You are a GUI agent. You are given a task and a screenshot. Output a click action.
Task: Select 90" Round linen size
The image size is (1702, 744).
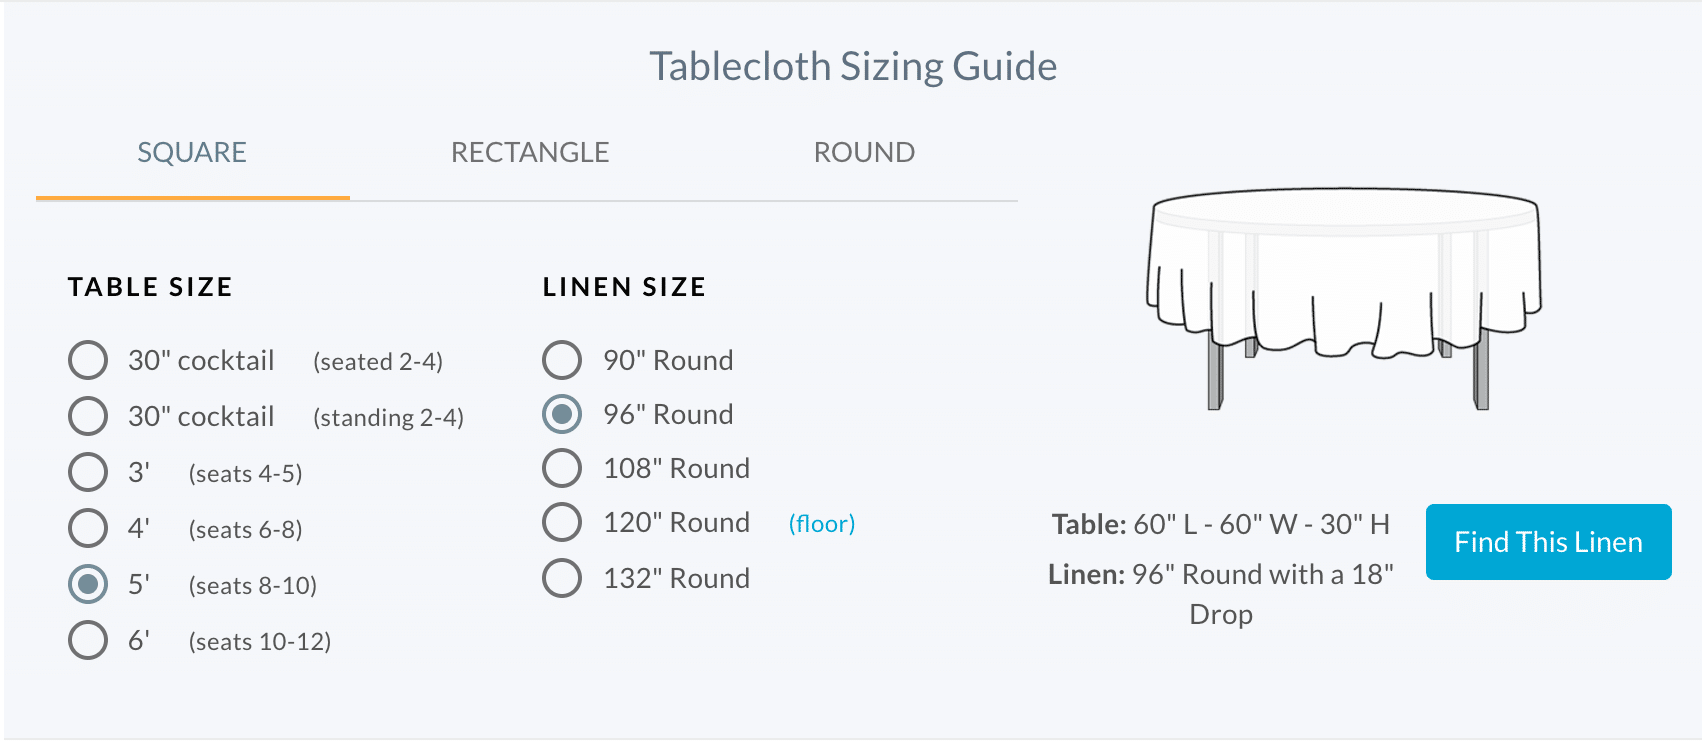click(x=562, y=360)
